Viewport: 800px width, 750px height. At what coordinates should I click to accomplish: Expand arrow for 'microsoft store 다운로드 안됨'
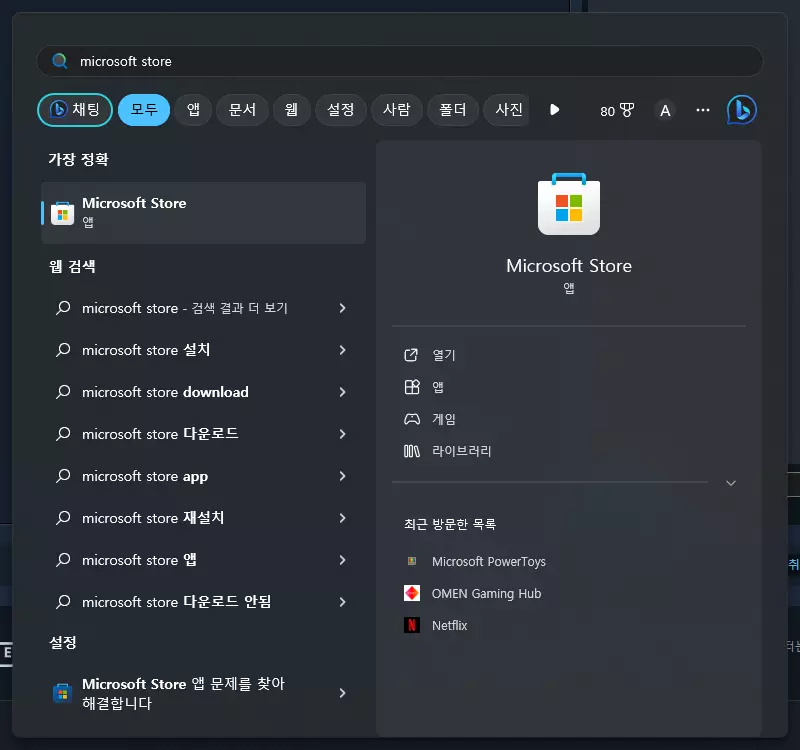(x=342, y=602)
